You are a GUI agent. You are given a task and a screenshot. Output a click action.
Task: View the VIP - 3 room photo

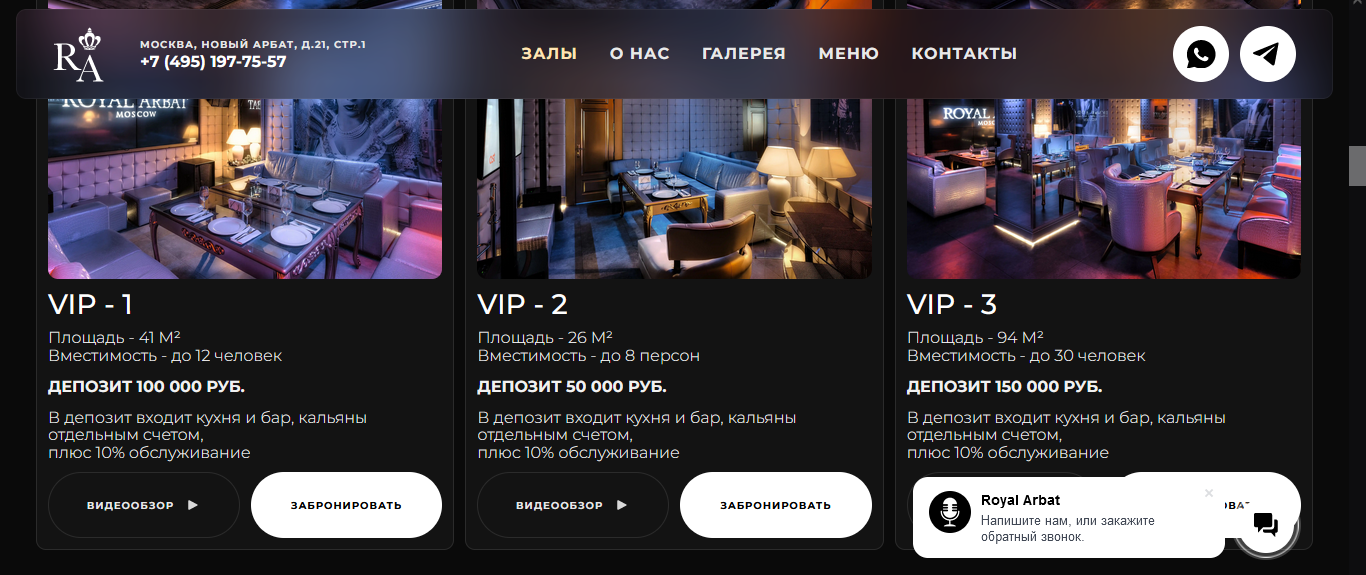[x=1104, y=188]
